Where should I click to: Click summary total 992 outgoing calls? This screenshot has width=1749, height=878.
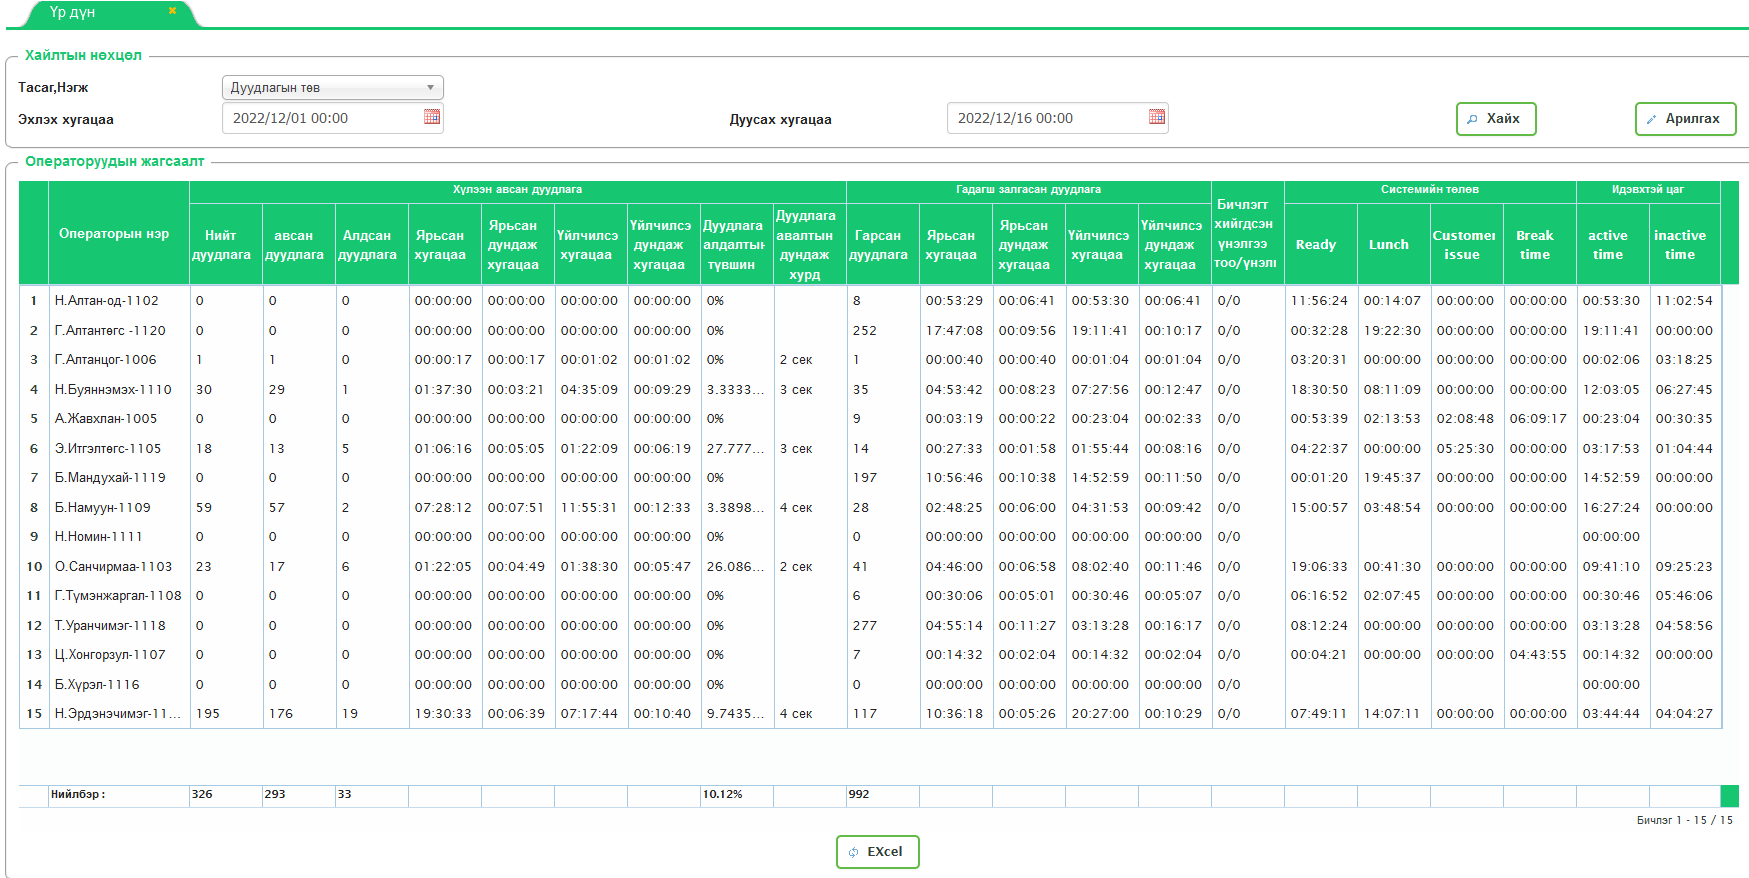(x=859, y=795)
